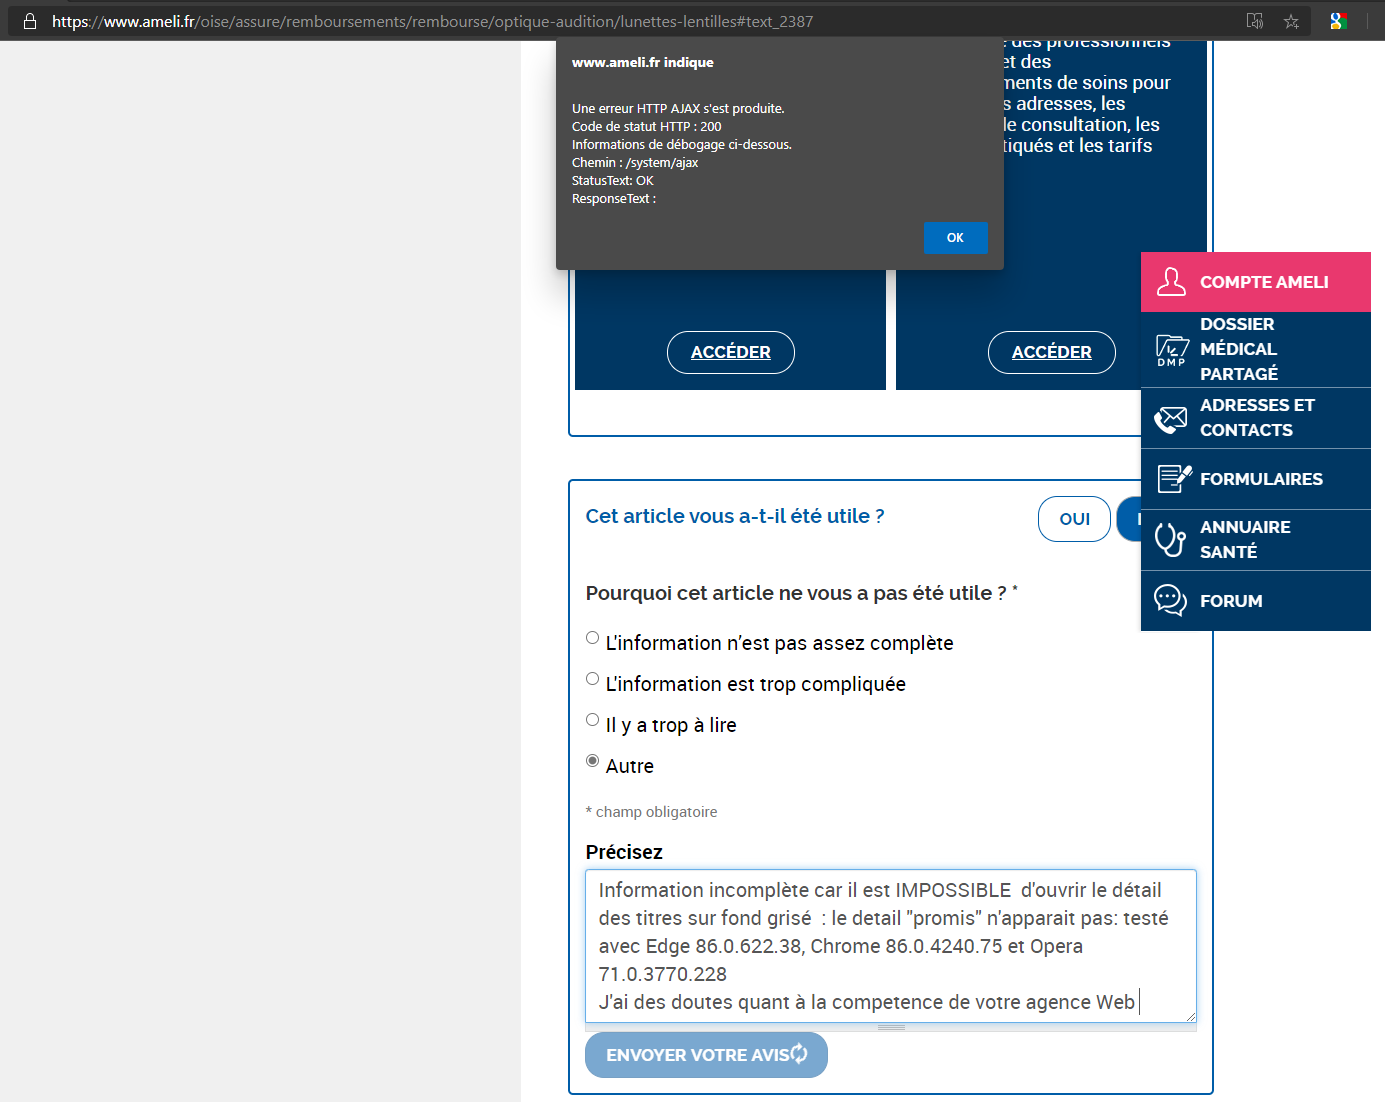Select "L'information est trop compliquée" radio button

(593, 679)
